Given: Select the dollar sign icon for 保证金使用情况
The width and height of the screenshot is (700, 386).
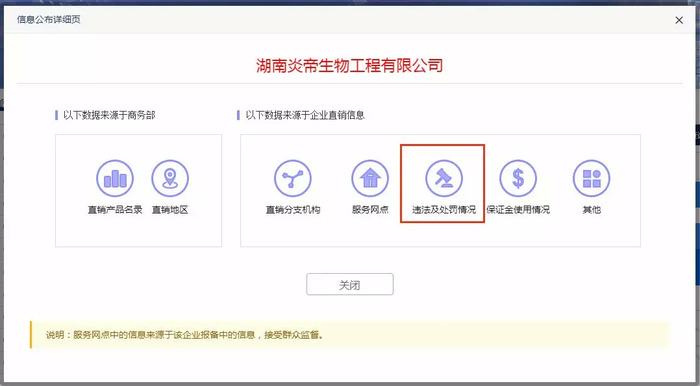Looking at the screenshot, I should click(518, 178).
